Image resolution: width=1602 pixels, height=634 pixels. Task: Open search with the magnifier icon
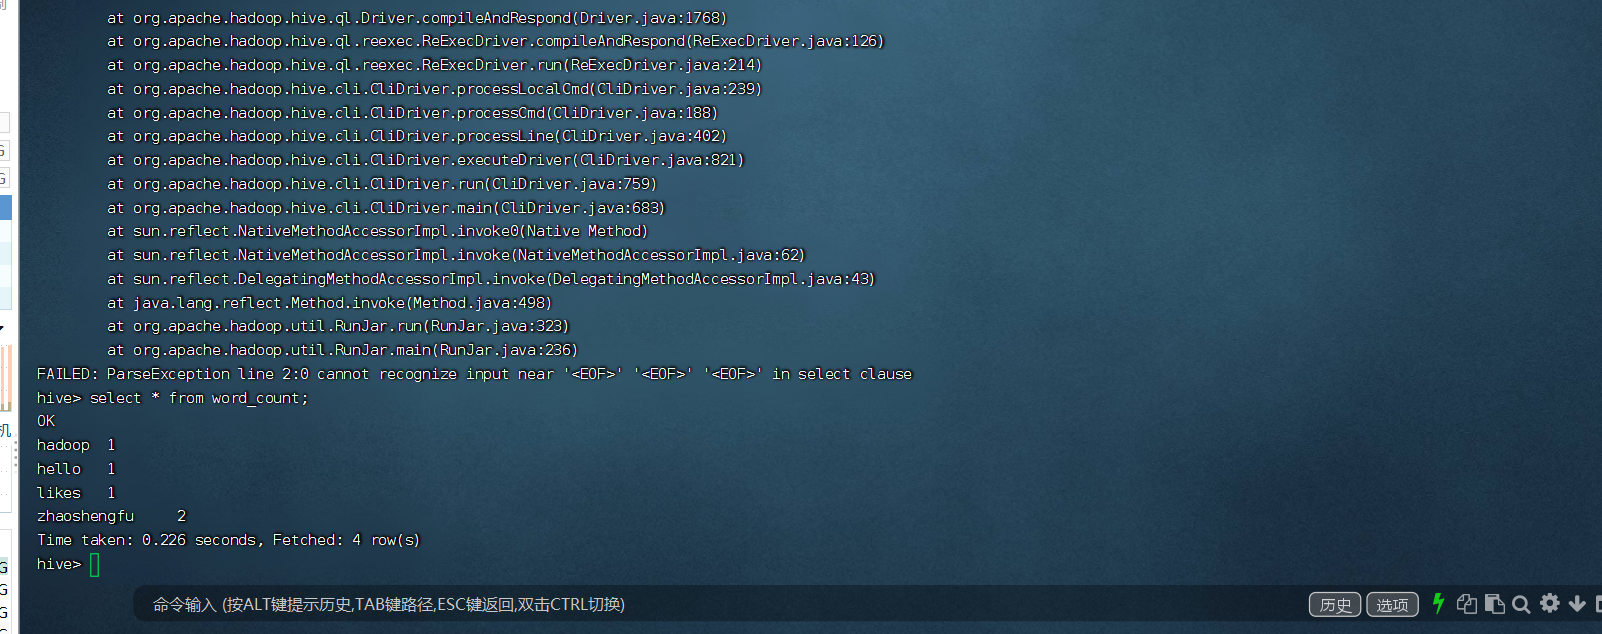click(x=1521, y=604)
